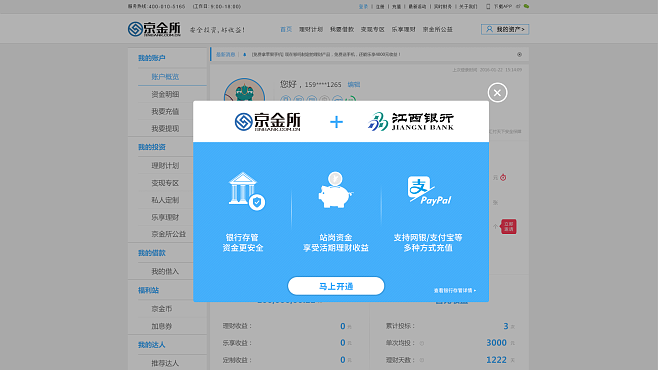The width and height of the screenshot is (658, 370).
Task: Select 账户概览 in the sidebar
Action: tap(165, 77)
